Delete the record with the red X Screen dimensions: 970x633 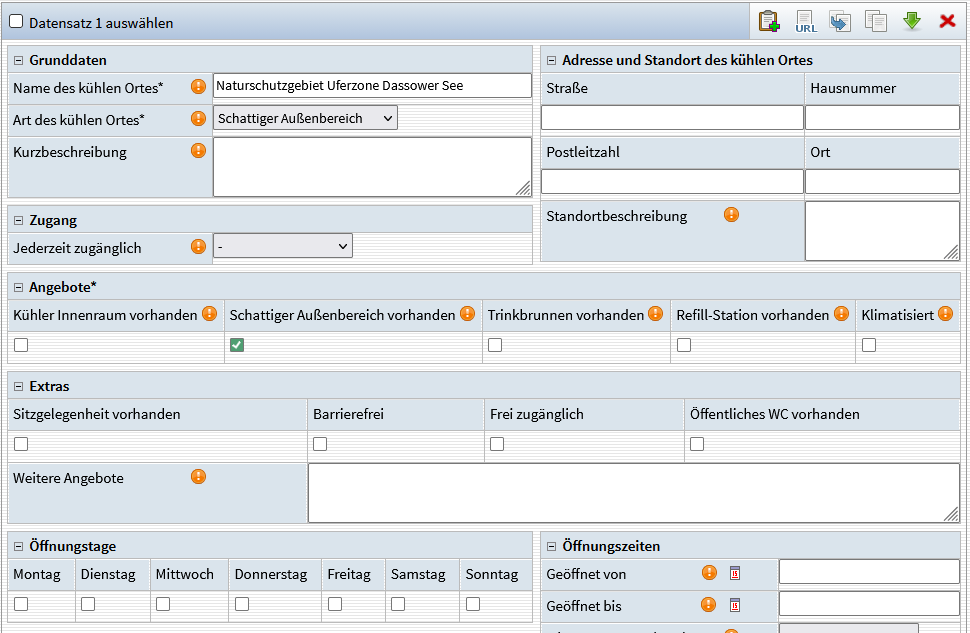coord(947,21)
